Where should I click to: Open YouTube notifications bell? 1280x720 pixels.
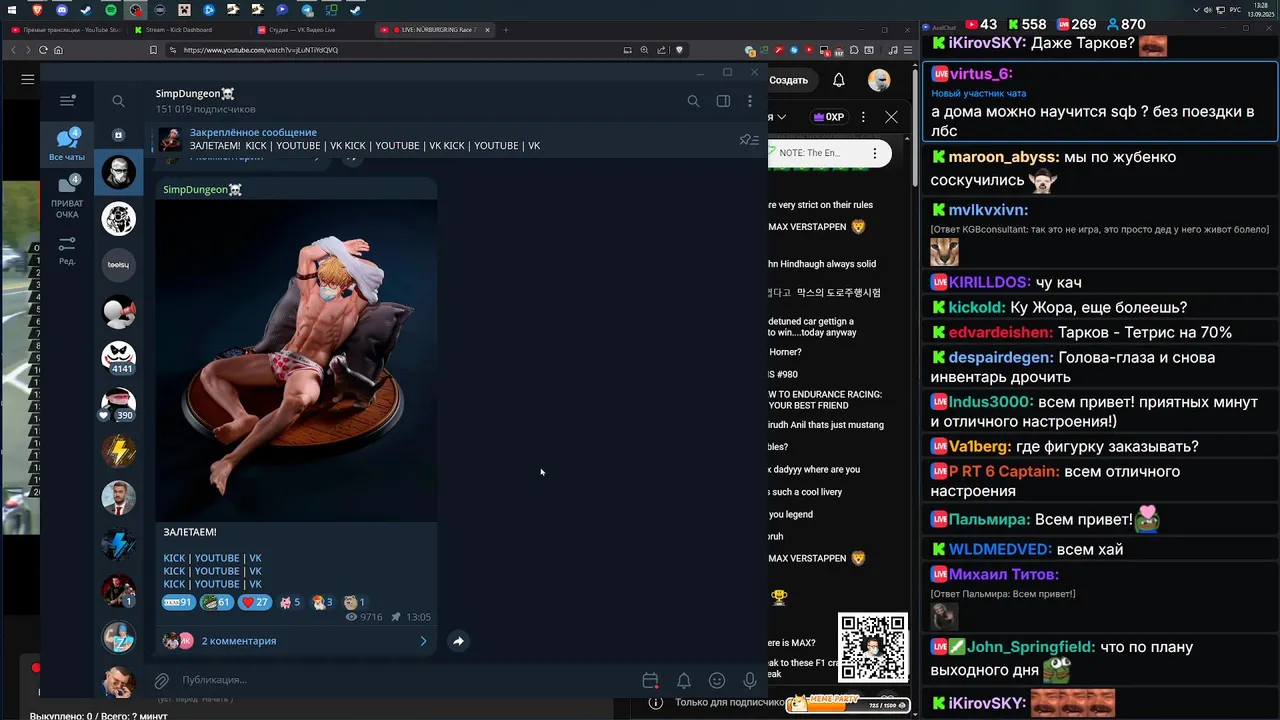tap(839, 80)
